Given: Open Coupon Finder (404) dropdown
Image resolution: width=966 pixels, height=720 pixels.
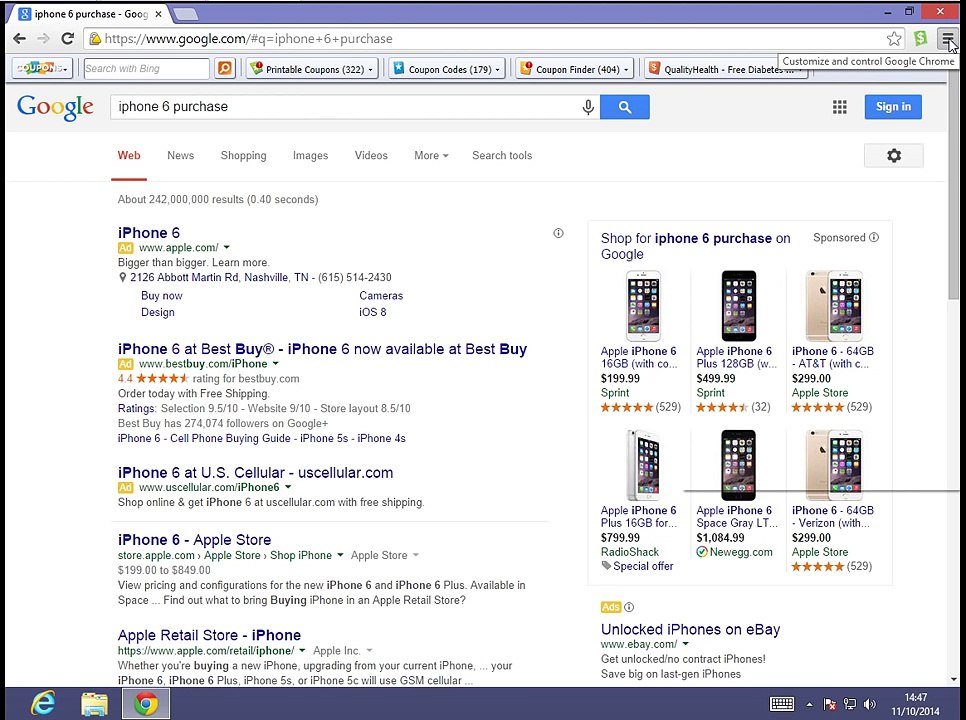Looking at the screenshot, I should click(575, 69).
